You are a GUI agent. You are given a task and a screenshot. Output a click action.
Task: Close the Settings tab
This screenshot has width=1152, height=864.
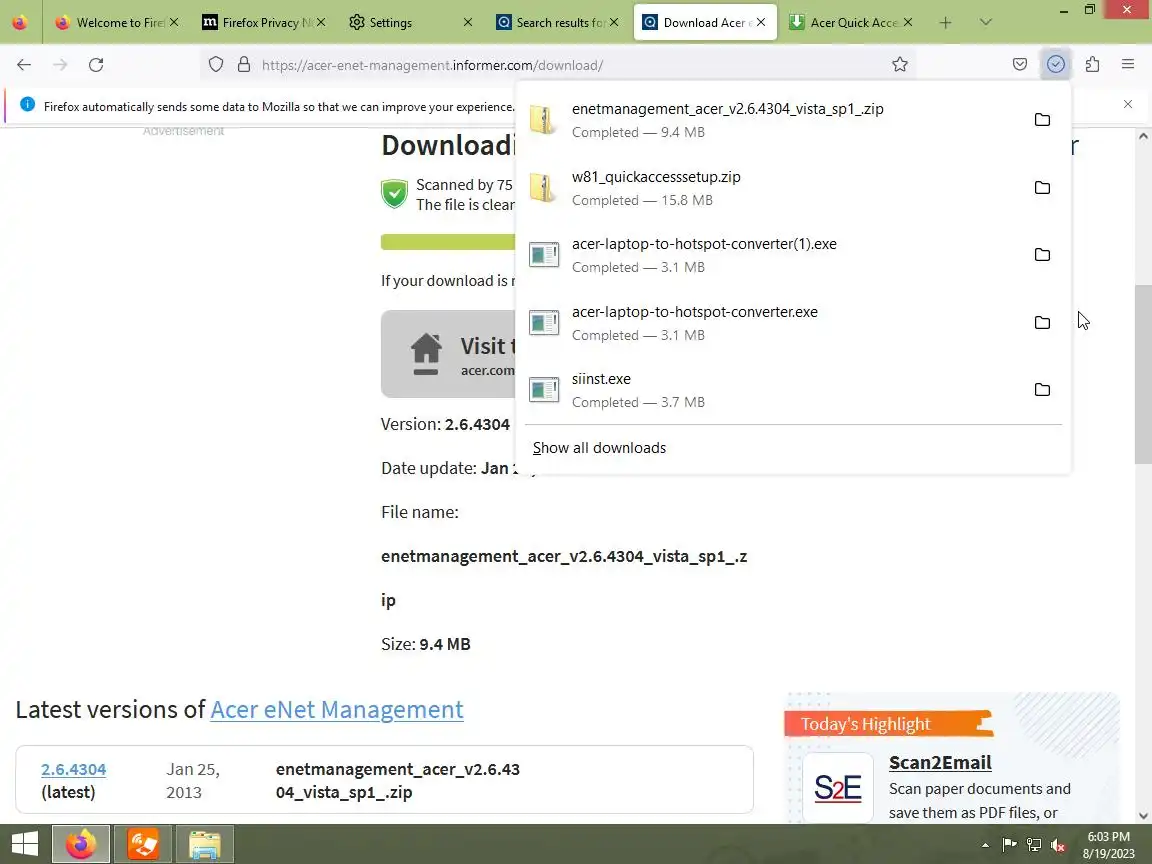coord(467,22)
